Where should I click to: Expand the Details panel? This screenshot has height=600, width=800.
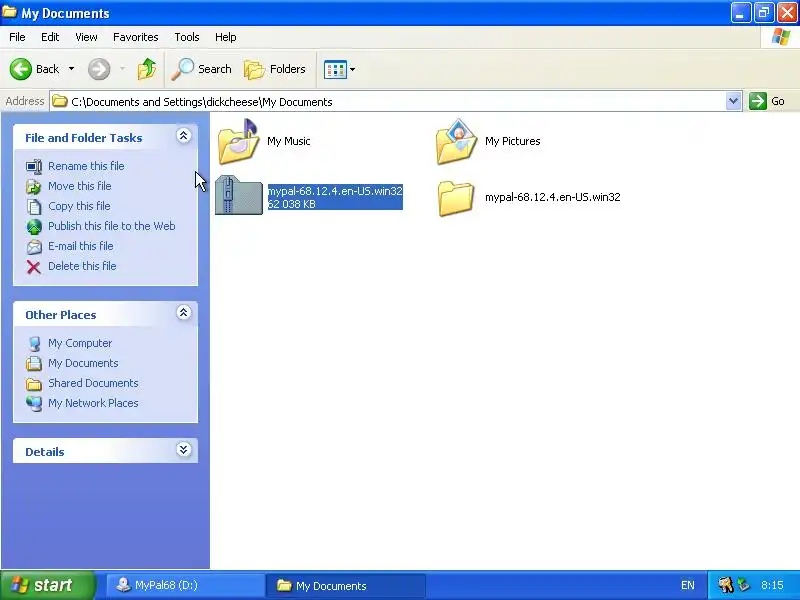184,449
